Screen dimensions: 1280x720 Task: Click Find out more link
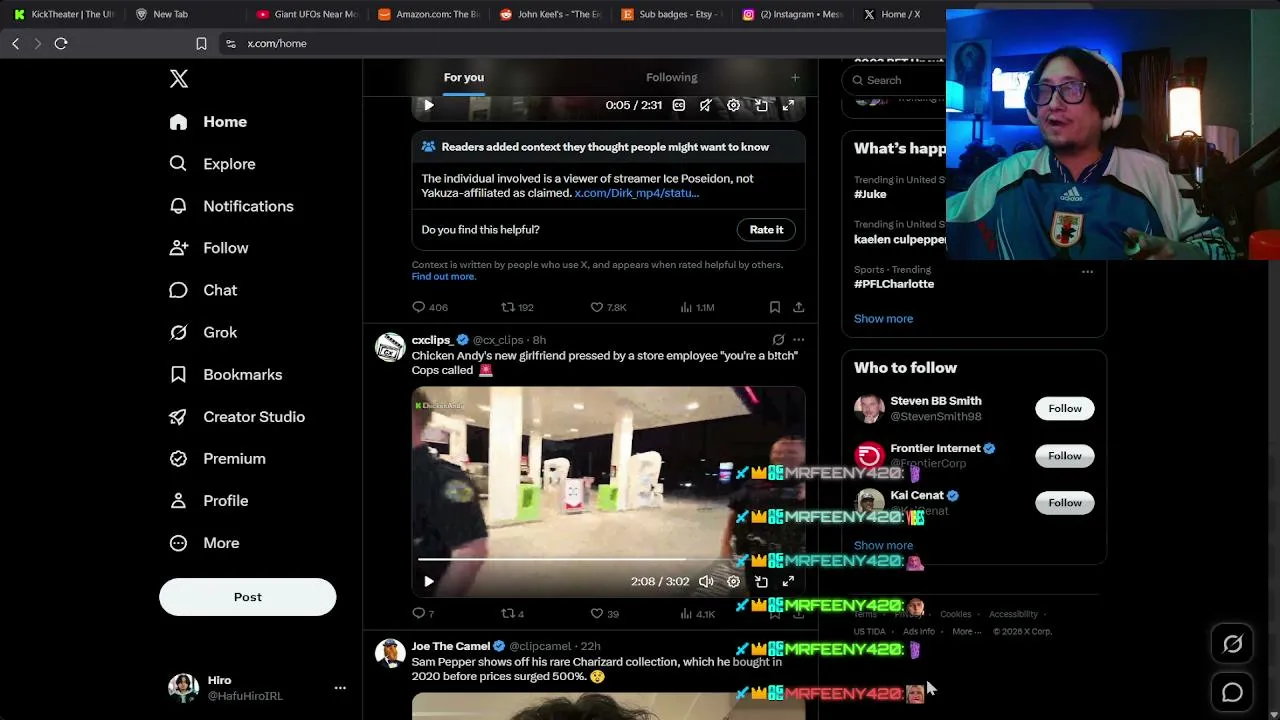[x=443, y=277]
